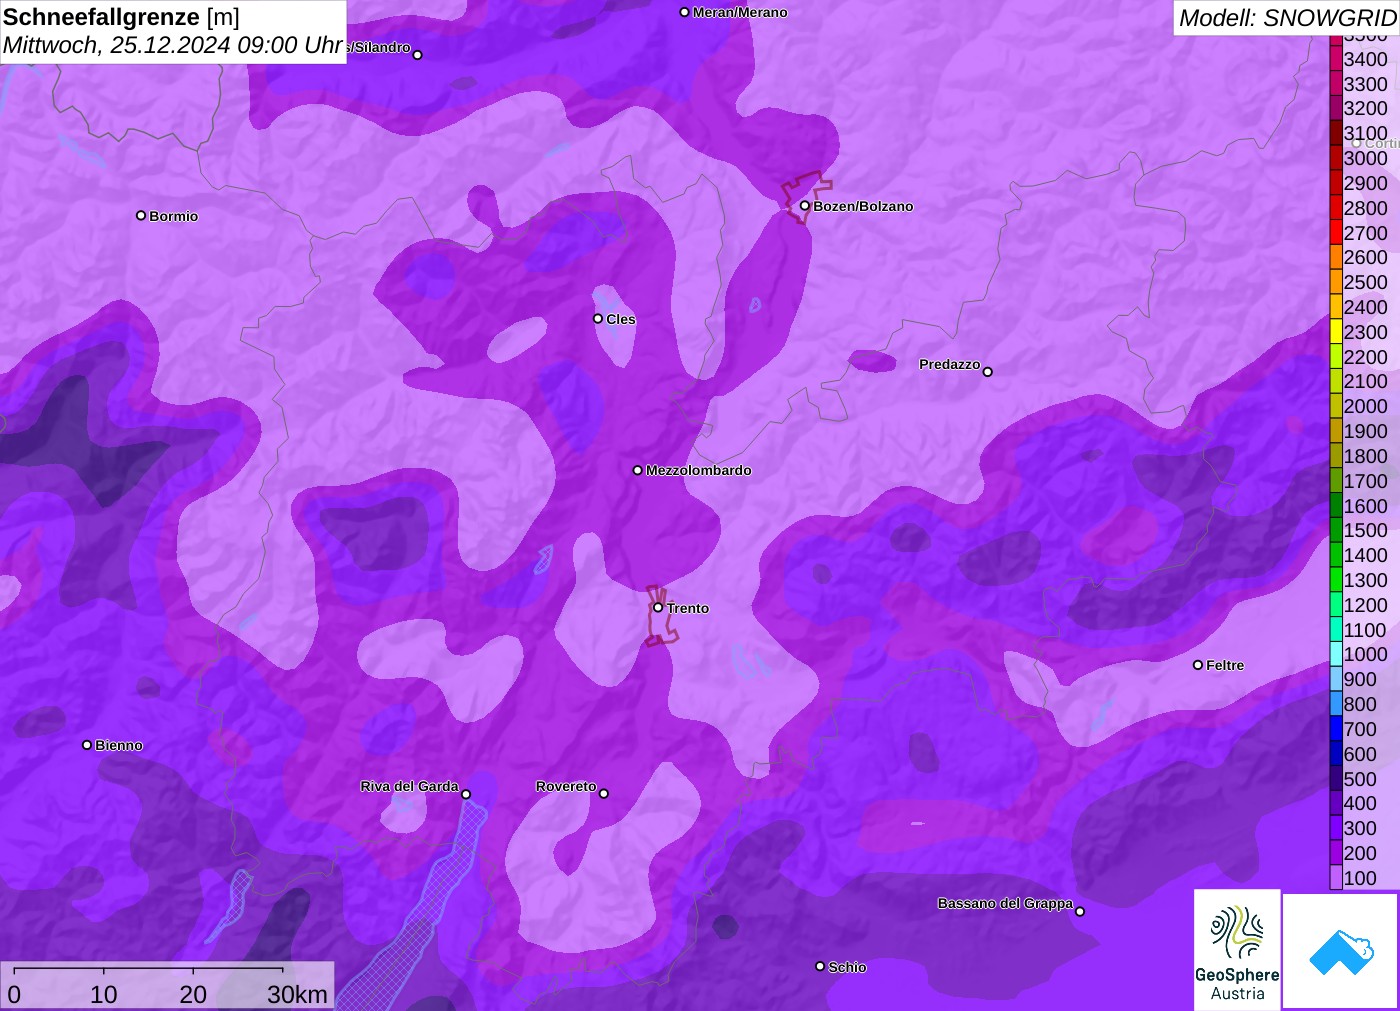Click the Bienno location marker
This screenshot has height=1011, width=1400.
coord(87,745)
